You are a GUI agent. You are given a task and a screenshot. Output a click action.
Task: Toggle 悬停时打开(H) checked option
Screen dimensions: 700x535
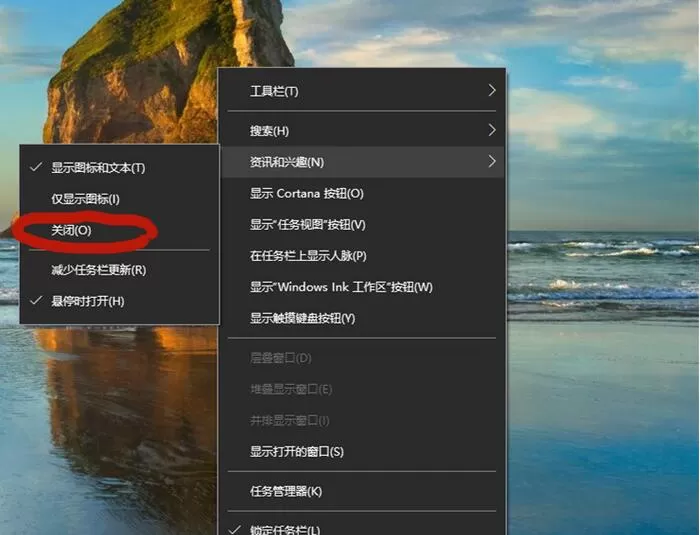click(119, 301)
